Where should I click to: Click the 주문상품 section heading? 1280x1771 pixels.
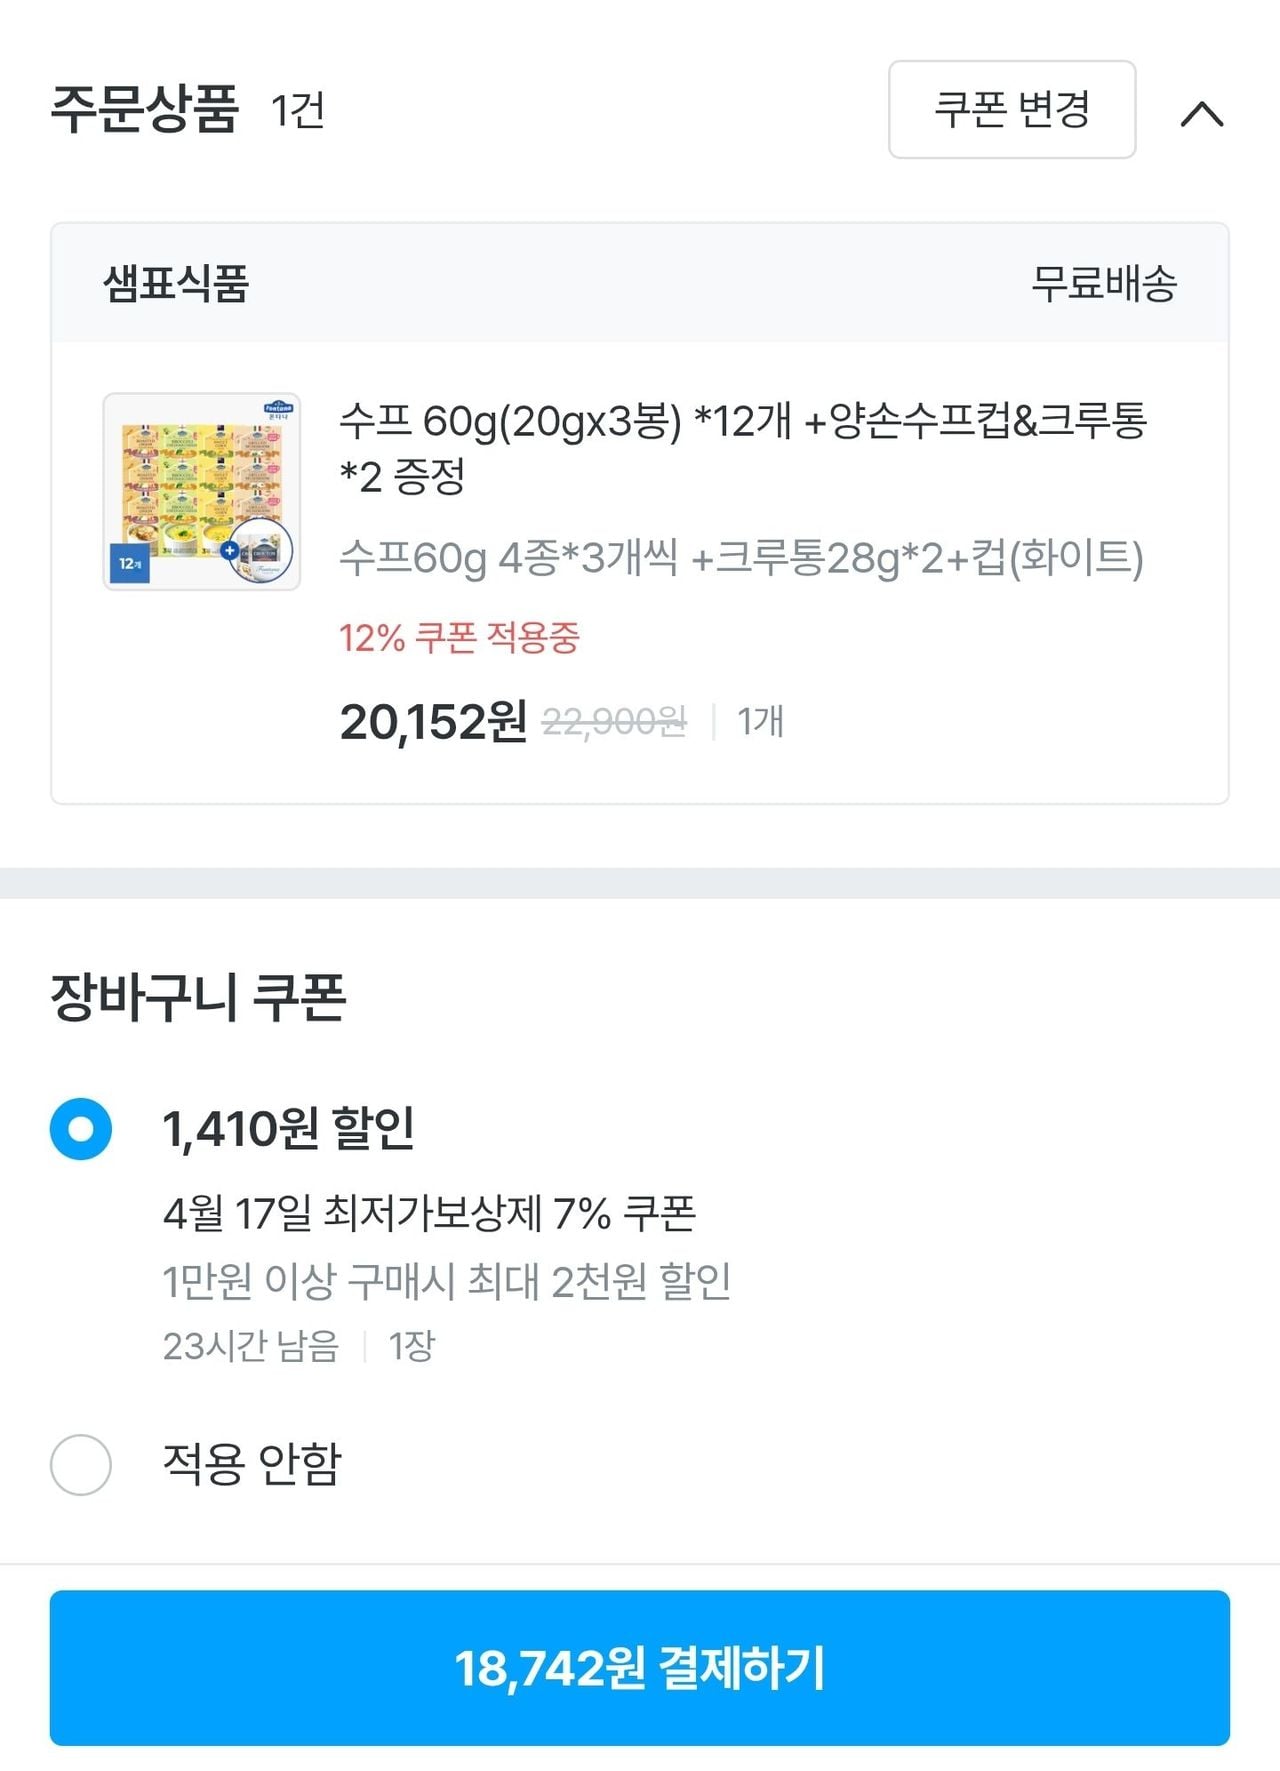click(145, 109)
